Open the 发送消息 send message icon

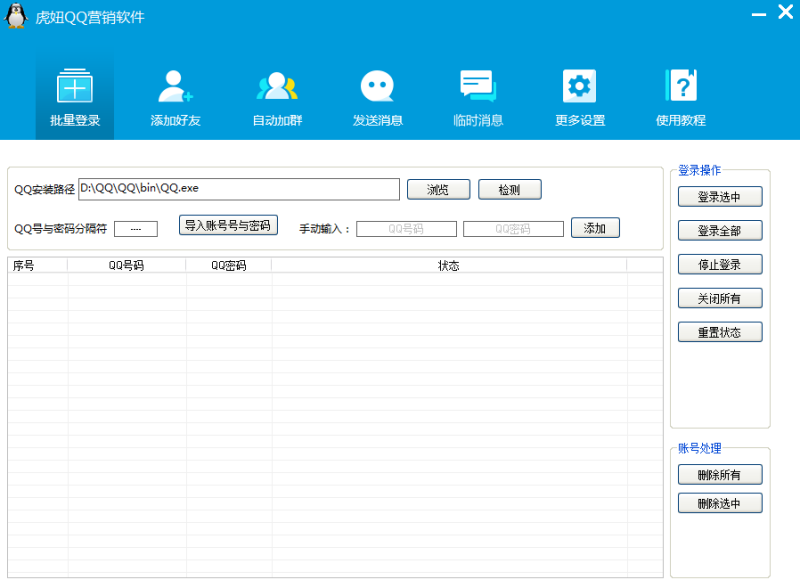point(377,88)
